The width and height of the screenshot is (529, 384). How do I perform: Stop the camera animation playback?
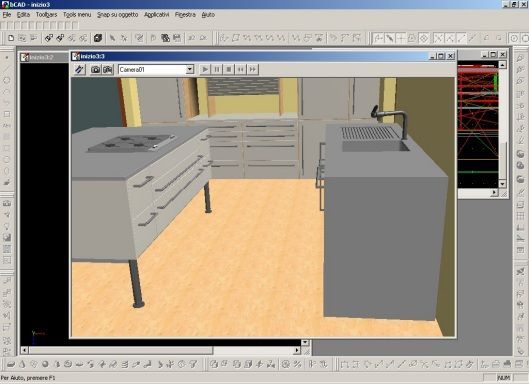click(228, 70)
